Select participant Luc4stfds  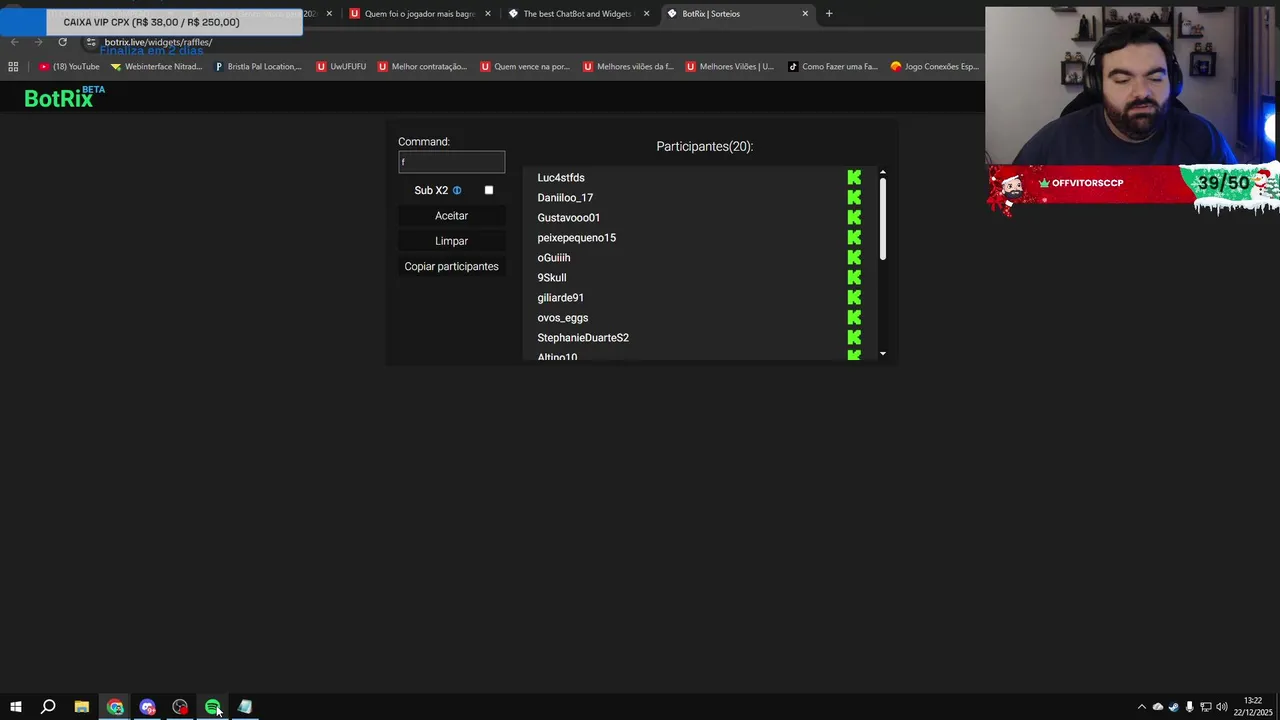(x=561, y=178)
